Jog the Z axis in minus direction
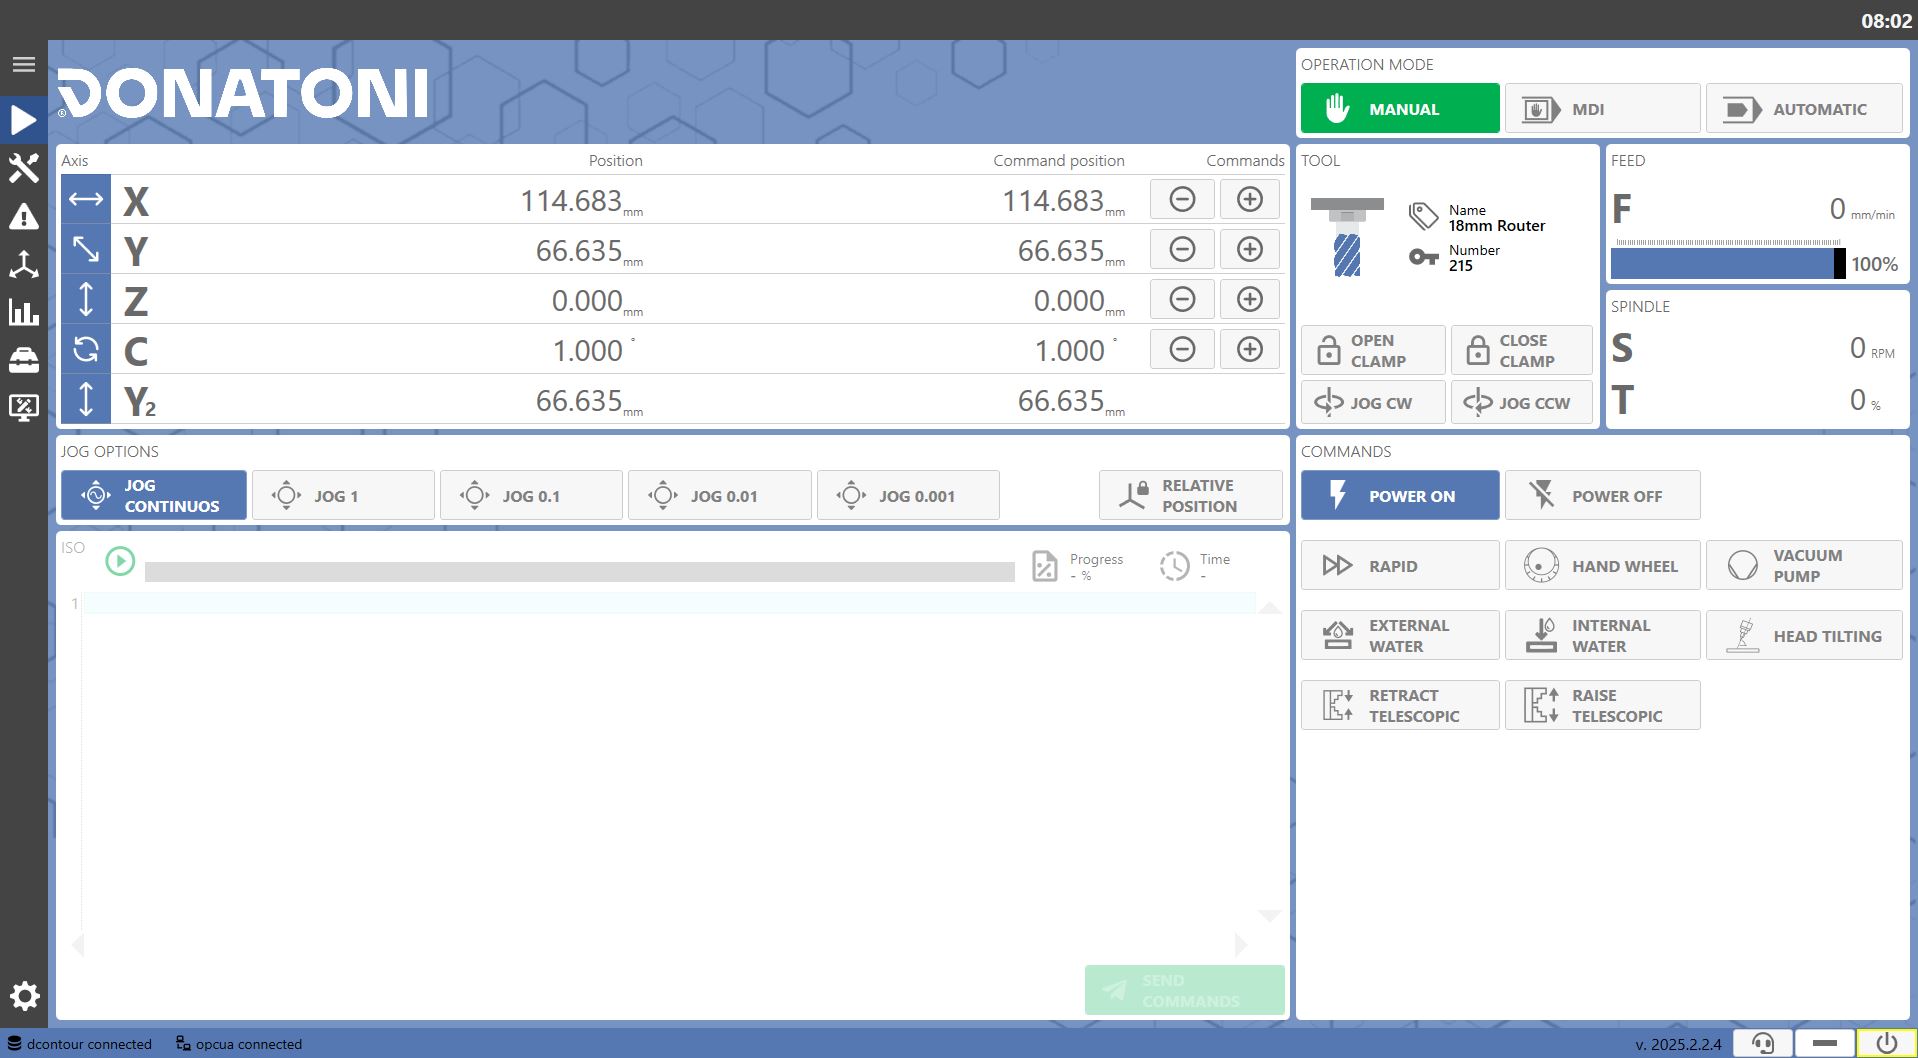 point(1182,300)
